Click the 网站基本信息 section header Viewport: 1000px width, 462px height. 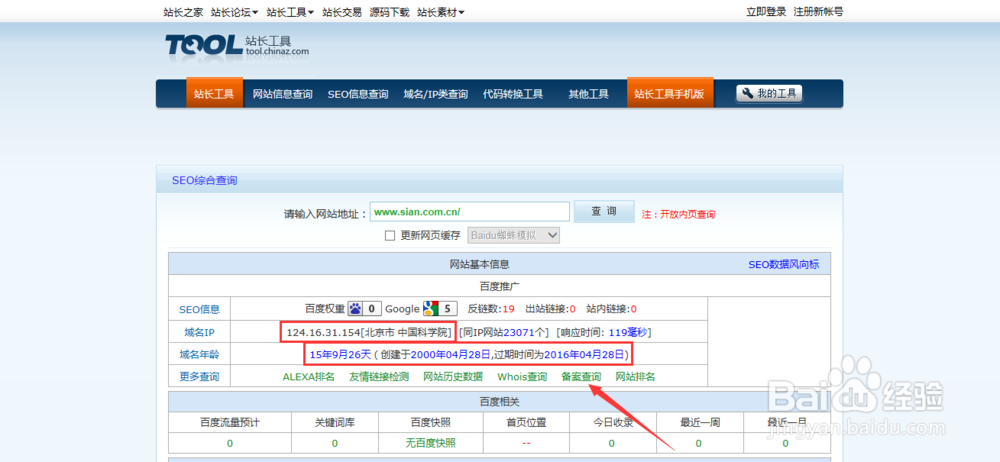coord(480,264)
